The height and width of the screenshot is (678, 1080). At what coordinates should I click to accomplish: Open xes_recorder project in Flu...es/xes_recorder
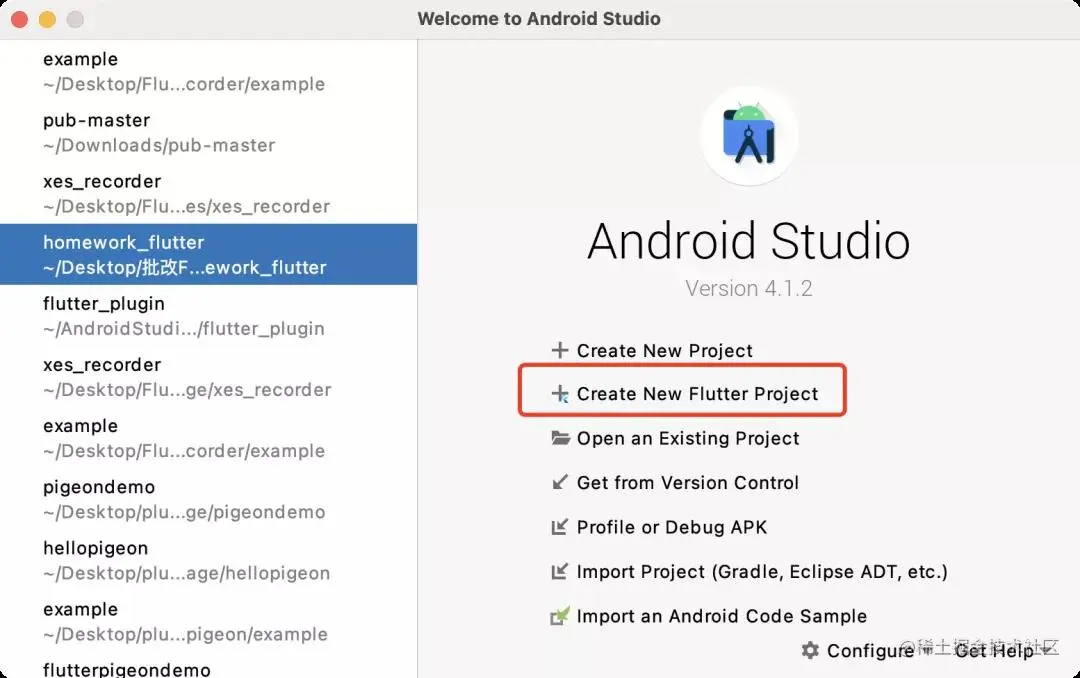(x=209, y=194)
